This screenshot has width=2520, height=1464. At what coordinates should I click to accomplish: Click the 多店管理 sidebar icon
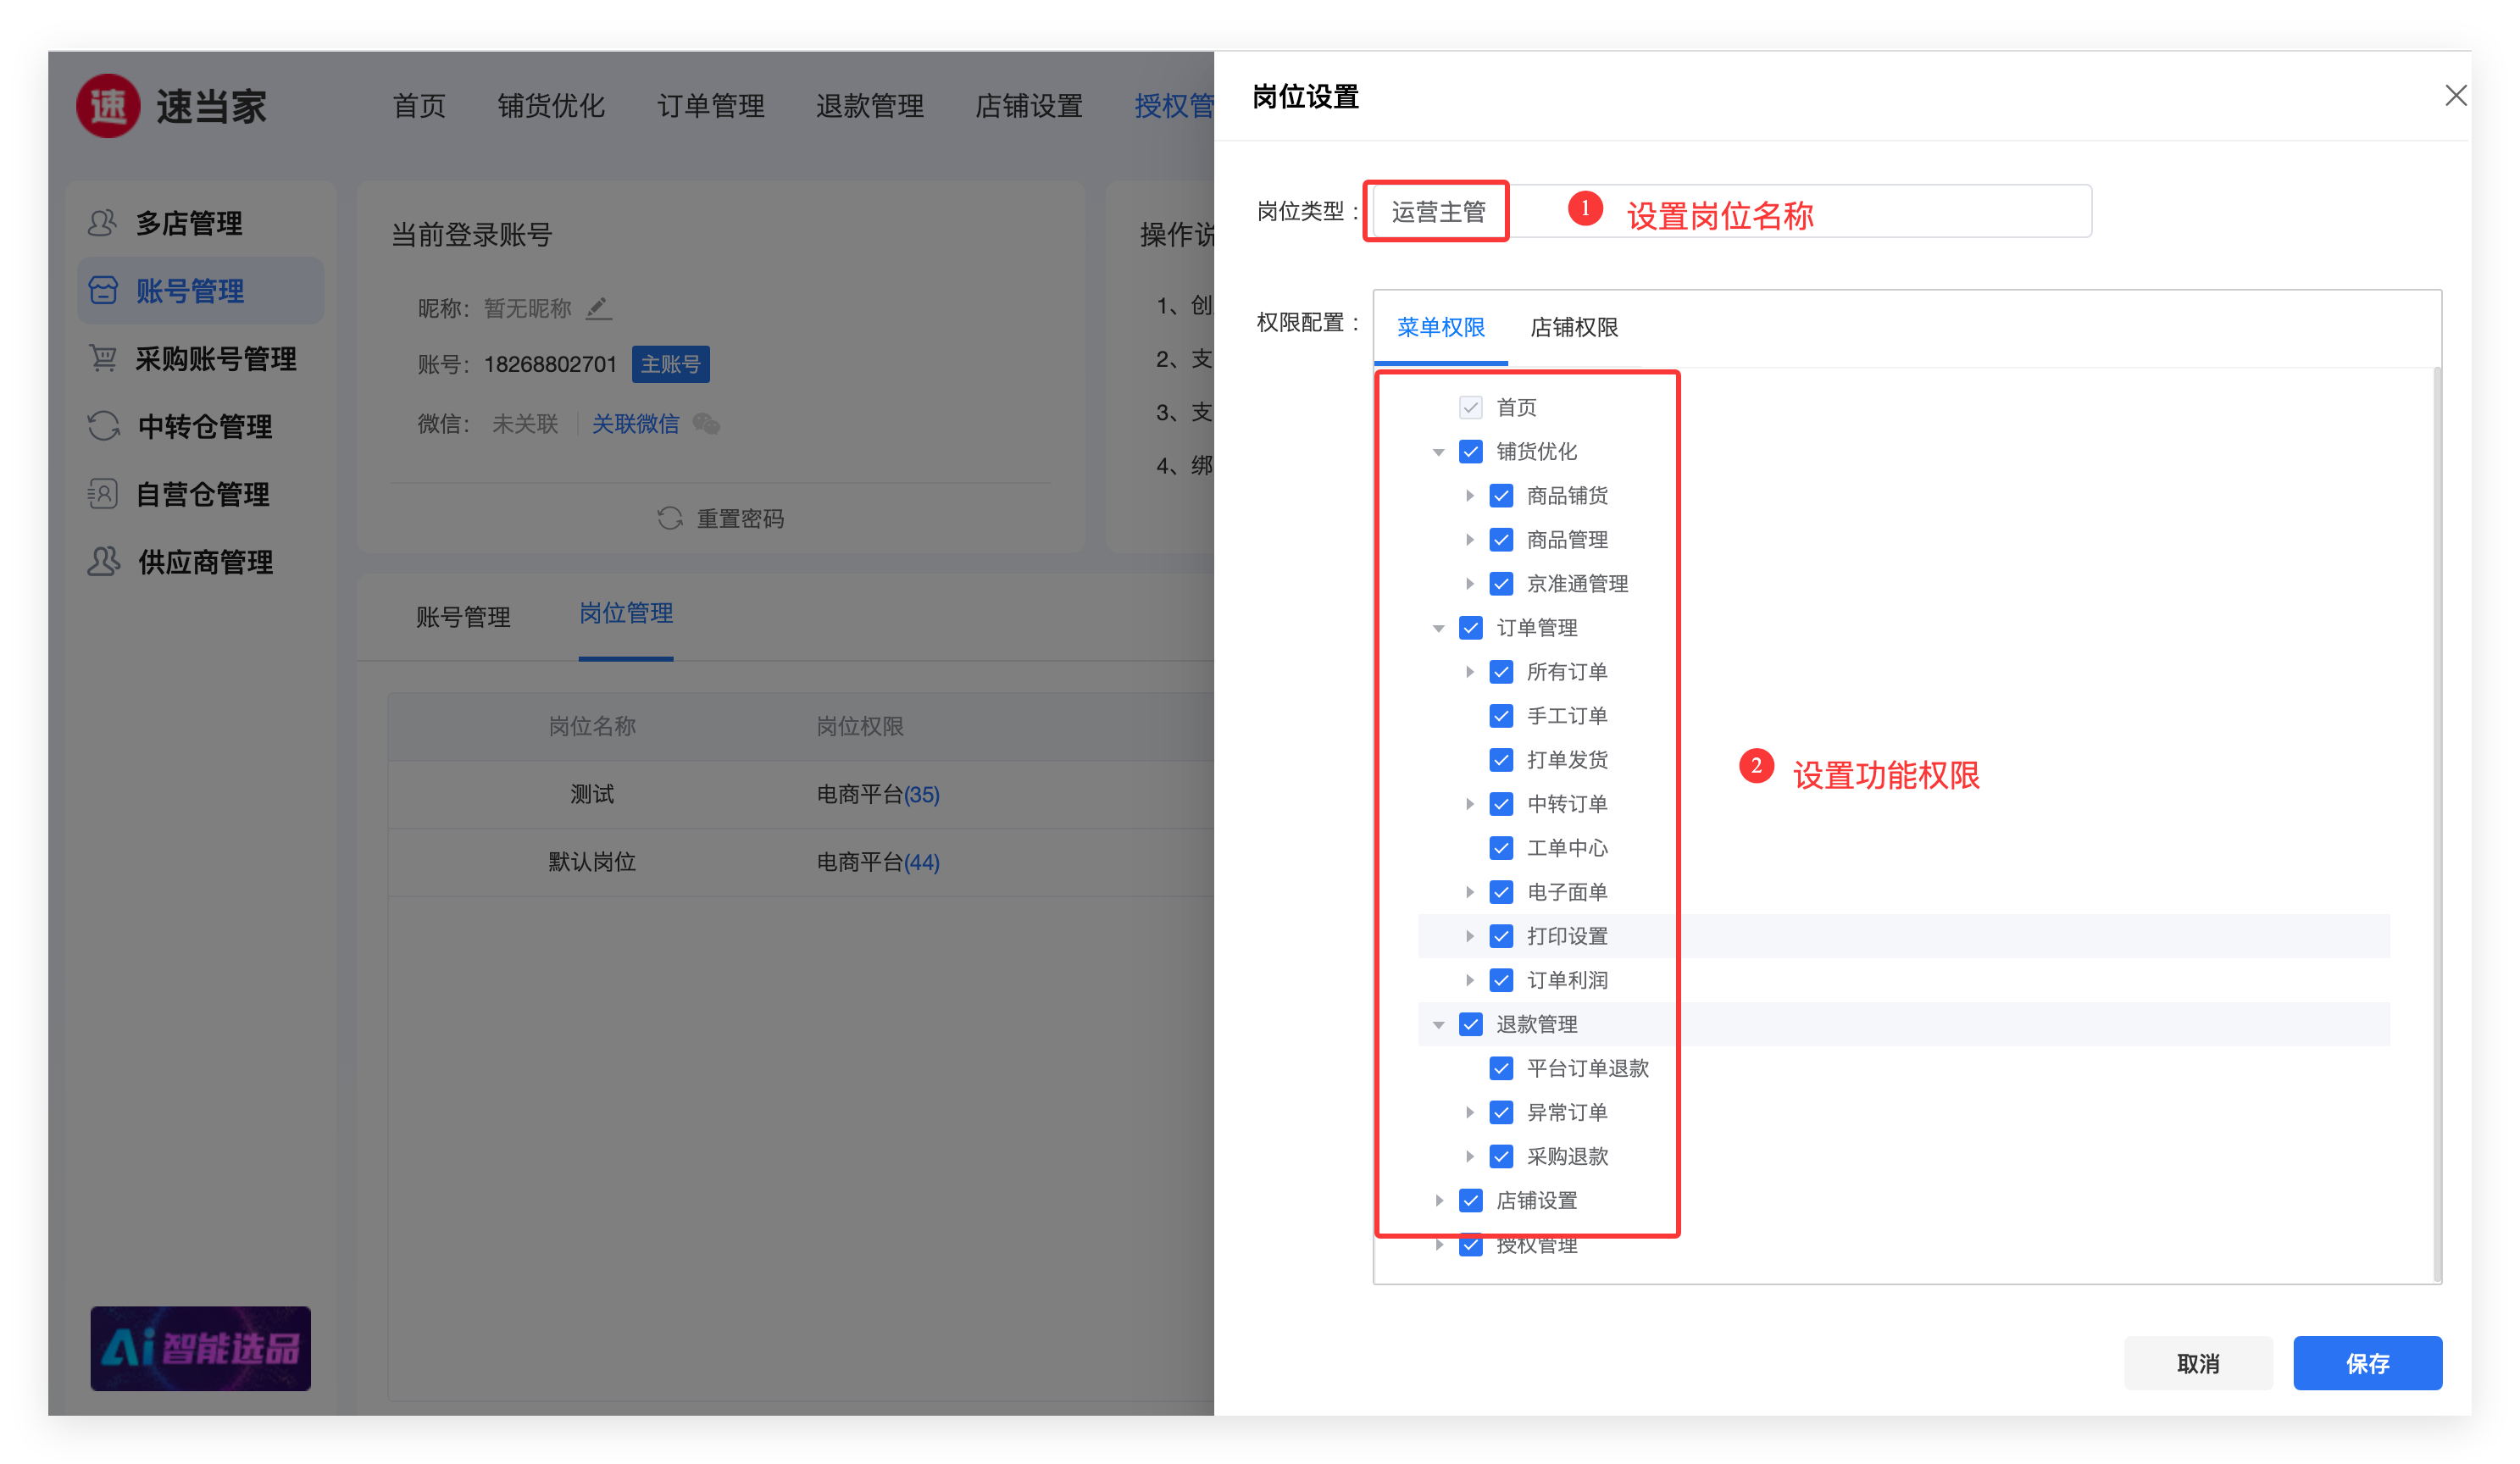coord(102,222)
